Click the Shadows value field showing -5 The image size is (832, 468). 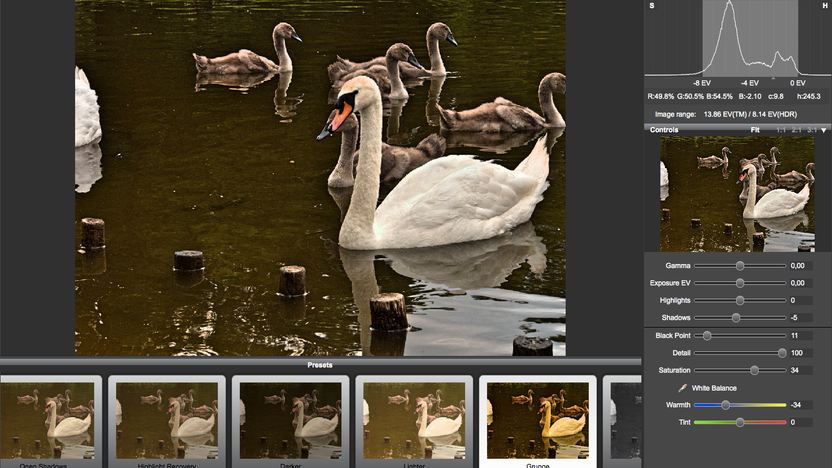(x=801, y=318)
